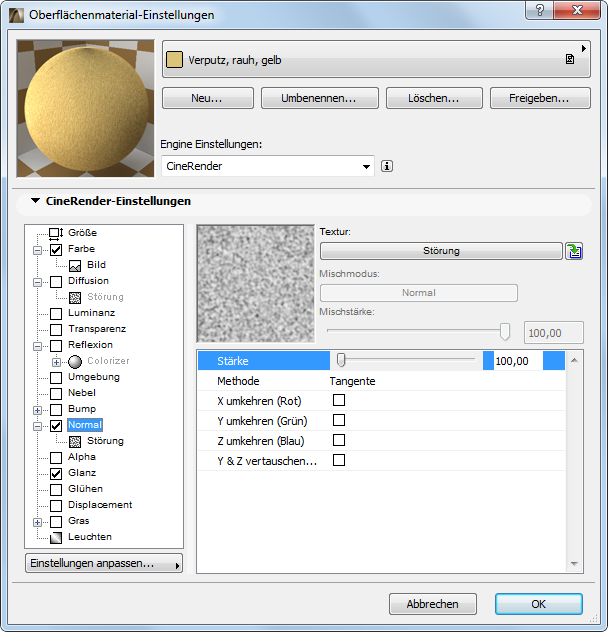608x632 pixels.
Task: Click the Störung texture button
Action: [x=441, y=251]
